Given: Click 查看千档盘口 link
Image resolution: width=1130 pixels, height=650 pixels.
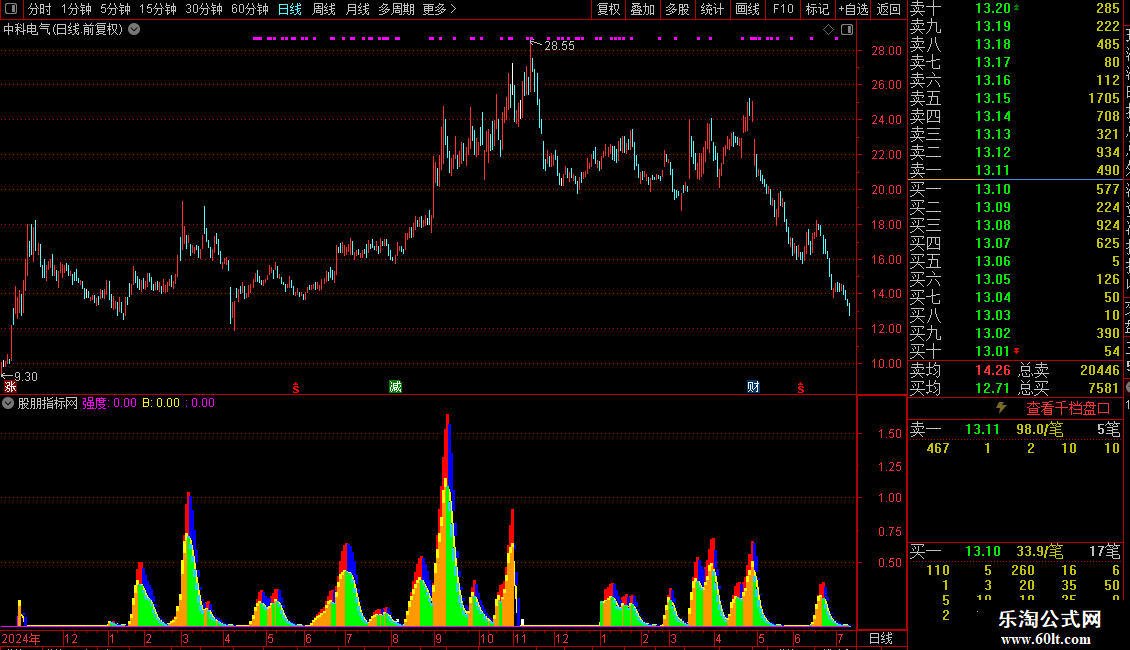Looking at the screenshot, I should (x=1068, y=409).
